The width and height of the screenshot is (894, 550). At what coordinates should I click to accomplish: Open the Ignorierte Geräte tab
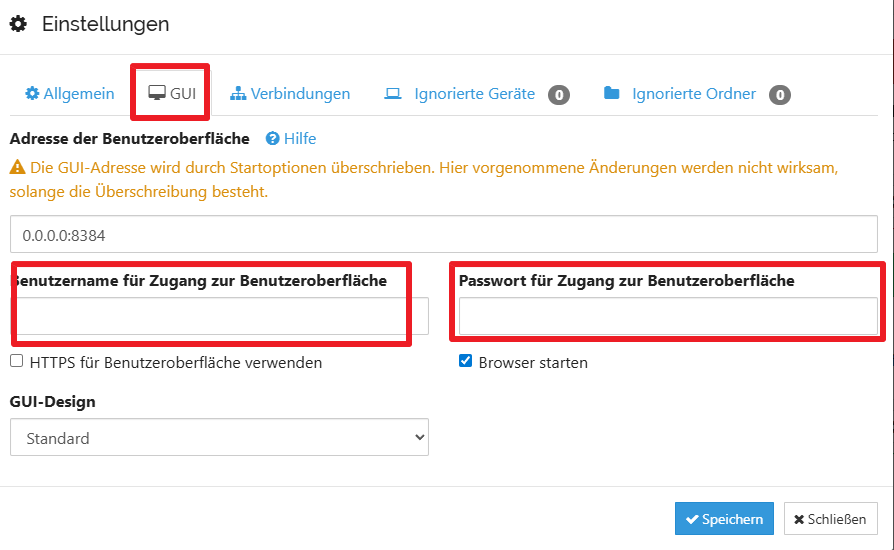pyautogui.click(x=474, y=94)
